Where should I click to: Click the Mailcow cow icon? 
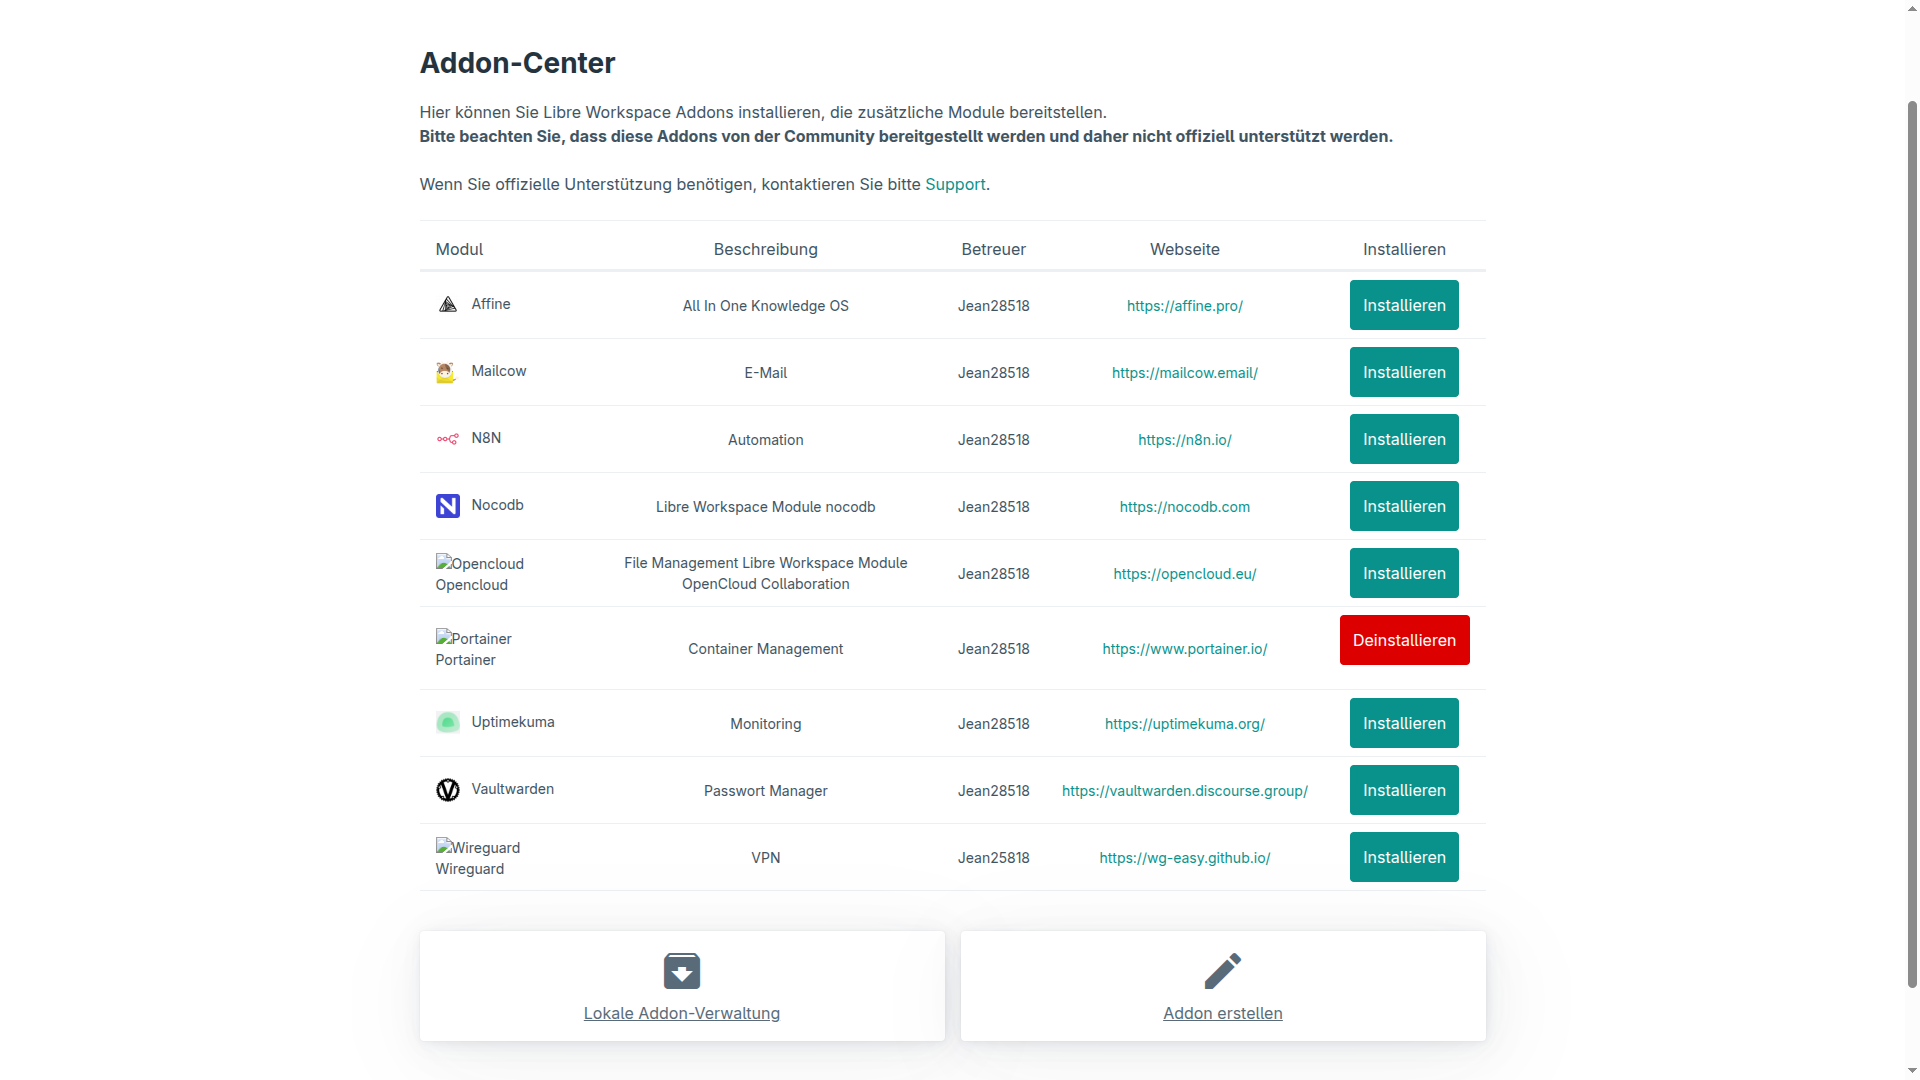pos(446,373)
